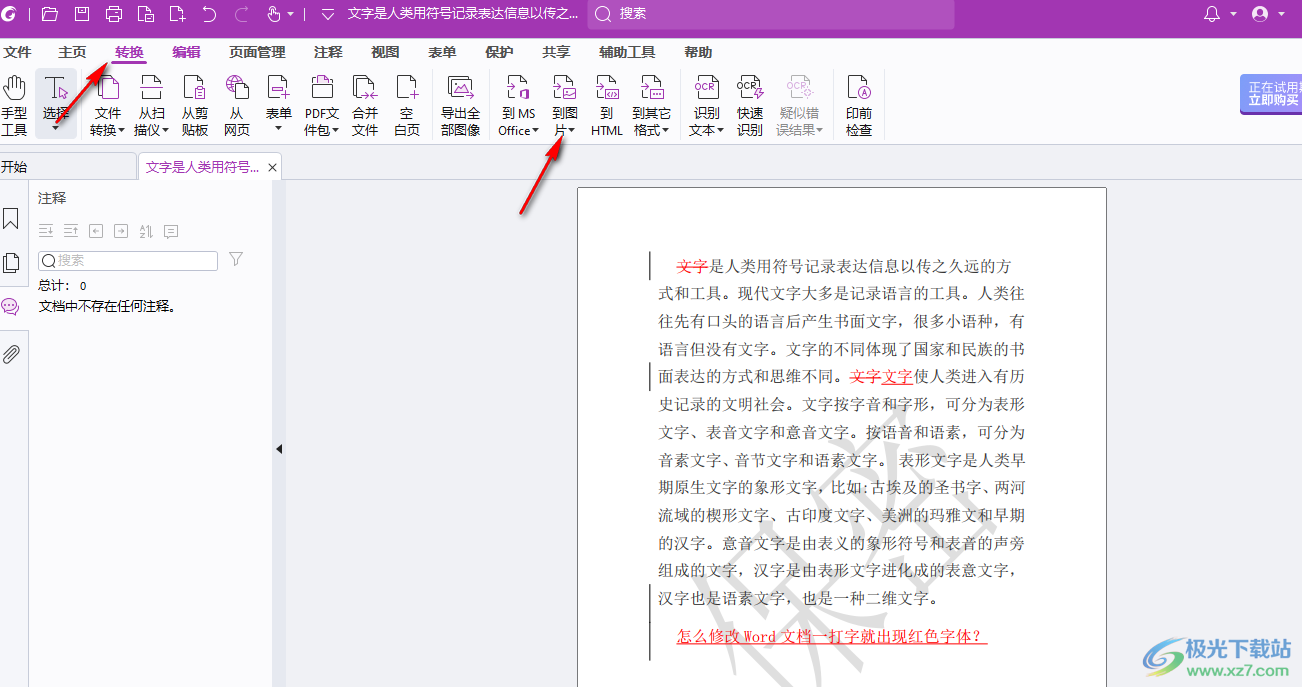Expand all comments in the comment panel
The width and height of the screenshot is (1302, 687).
(x=46, y=231)
